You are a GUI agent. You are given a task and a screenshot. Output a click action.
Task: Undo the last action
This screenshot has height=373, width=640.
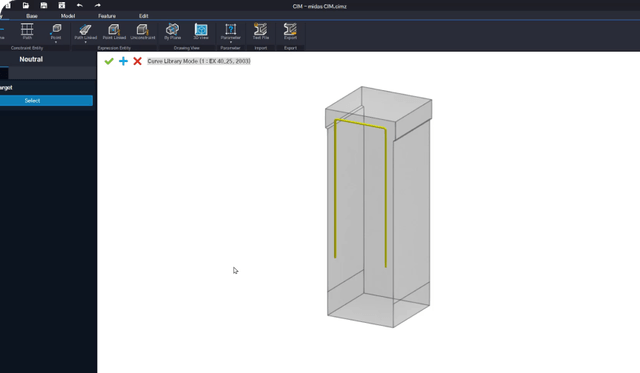click(x=80, y=5)
